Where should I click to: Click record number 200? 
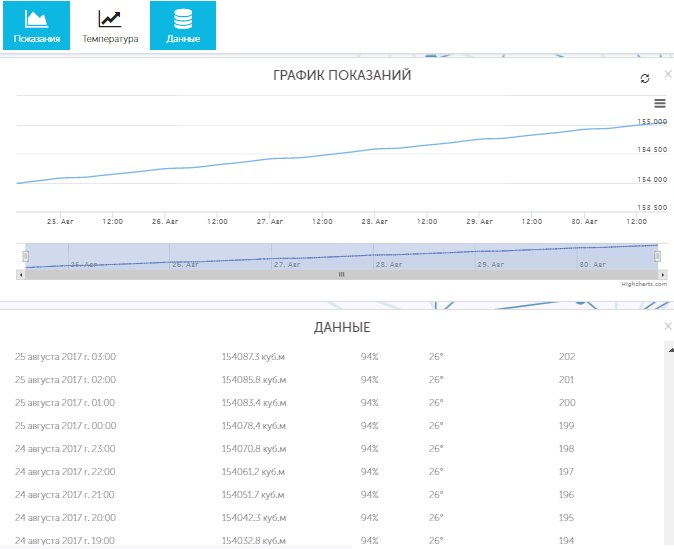point(567,403)
